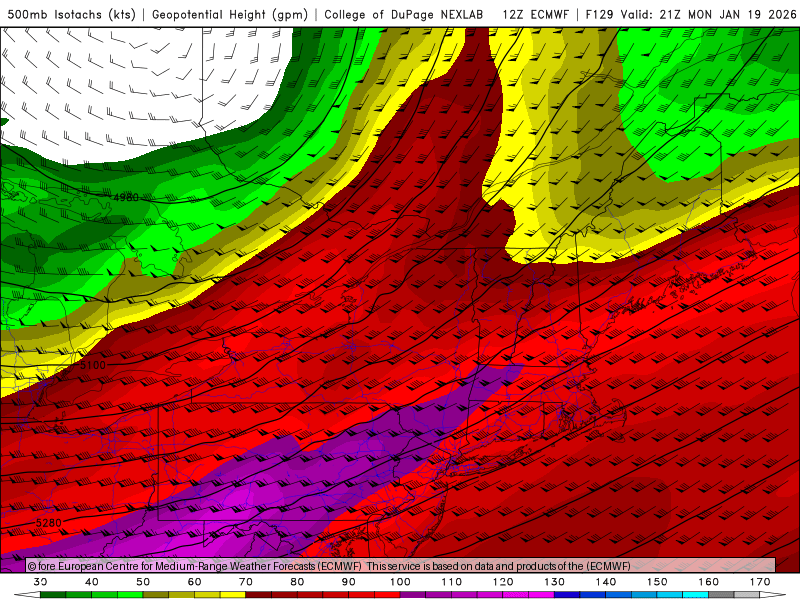Click the 80 tick label on colorbar

297,582
